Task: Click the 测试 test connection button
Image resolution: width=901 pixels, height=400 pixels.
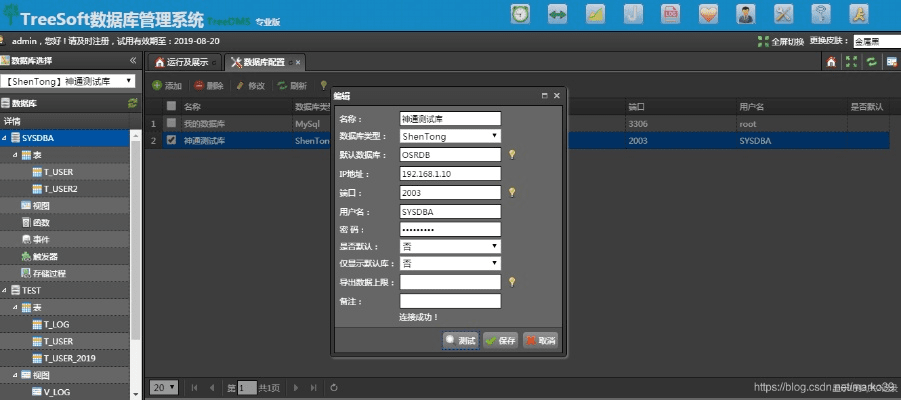Action: click(x=461, y=340)
